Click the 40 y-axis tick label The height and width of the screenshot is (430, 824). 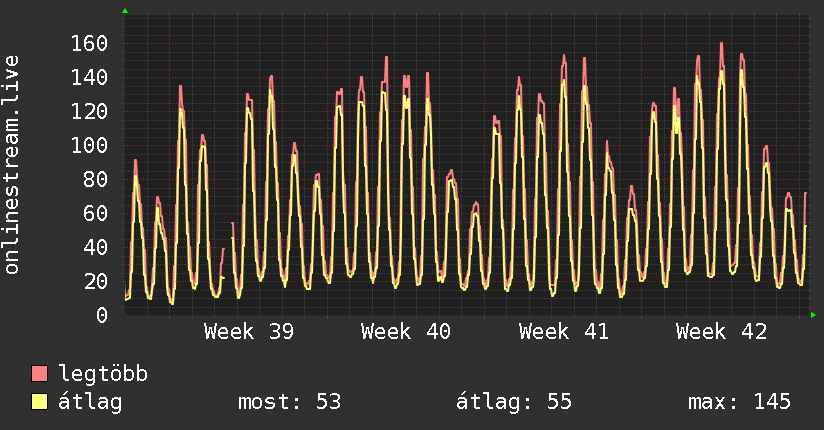tap(96, 247)
